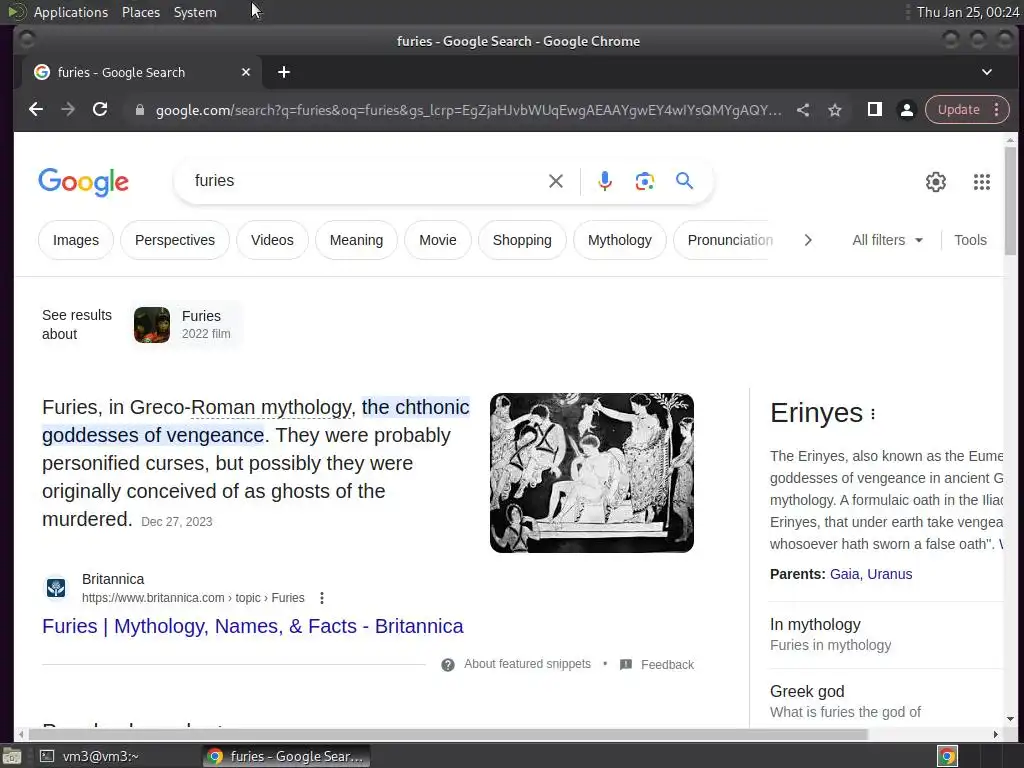Open the Greek vase painting image

tap(592, 473)
